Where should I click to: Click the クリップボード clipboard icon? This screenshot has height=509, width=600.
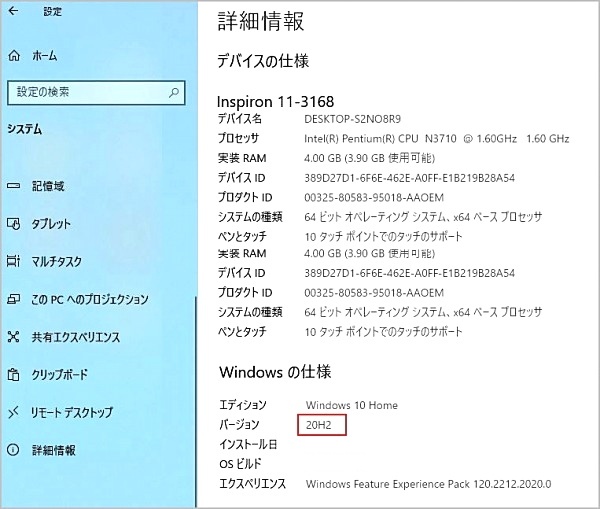[x=13, y=374]
